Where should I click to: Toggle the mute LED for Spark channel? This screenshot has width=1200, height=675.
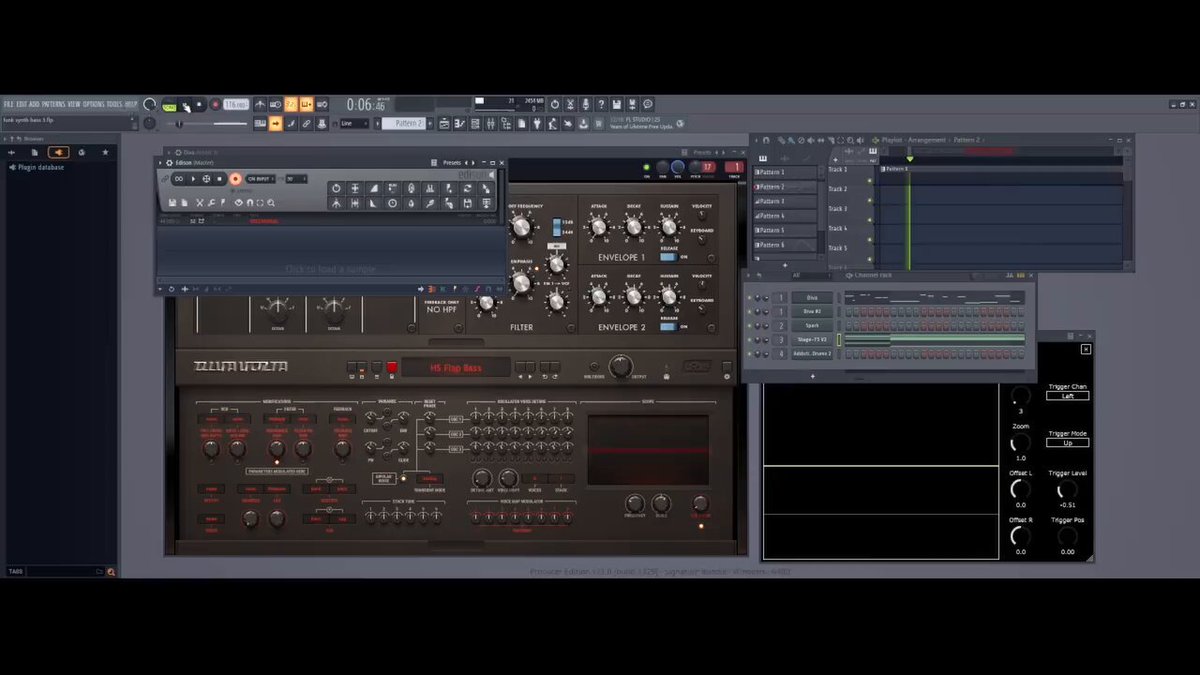pyautogui.click(x=750, y=326)
